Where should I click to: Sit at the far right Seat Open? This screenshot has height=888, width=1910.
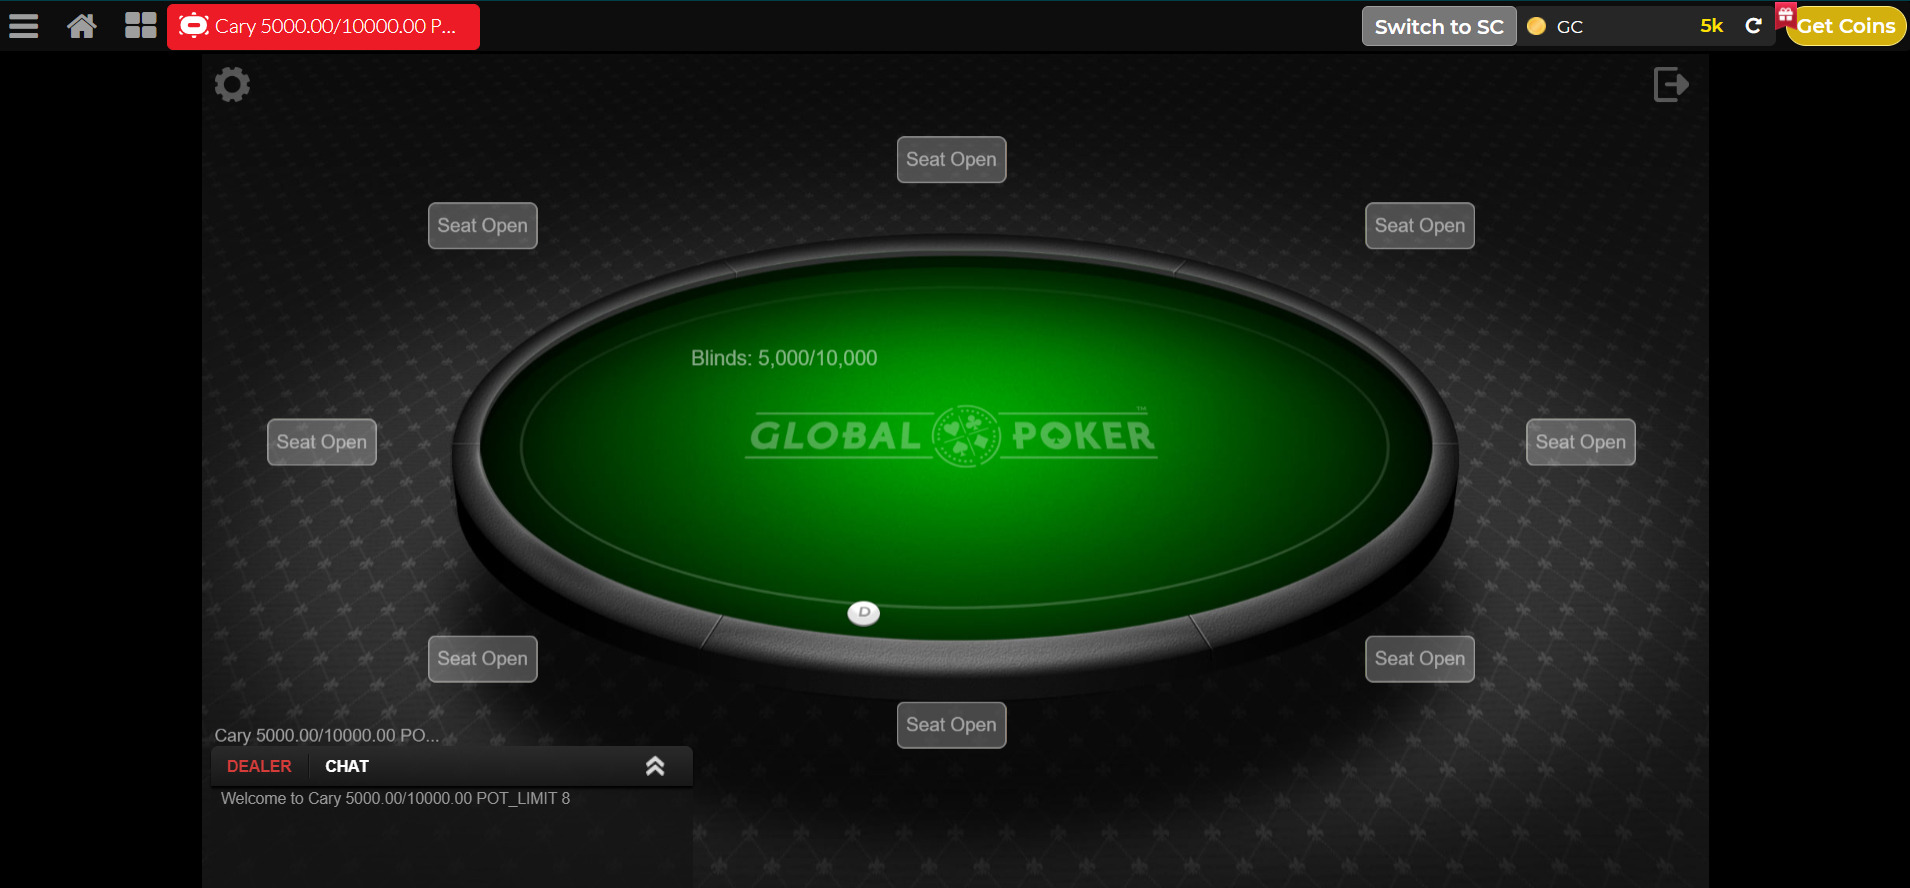(x=1581, y=442)
